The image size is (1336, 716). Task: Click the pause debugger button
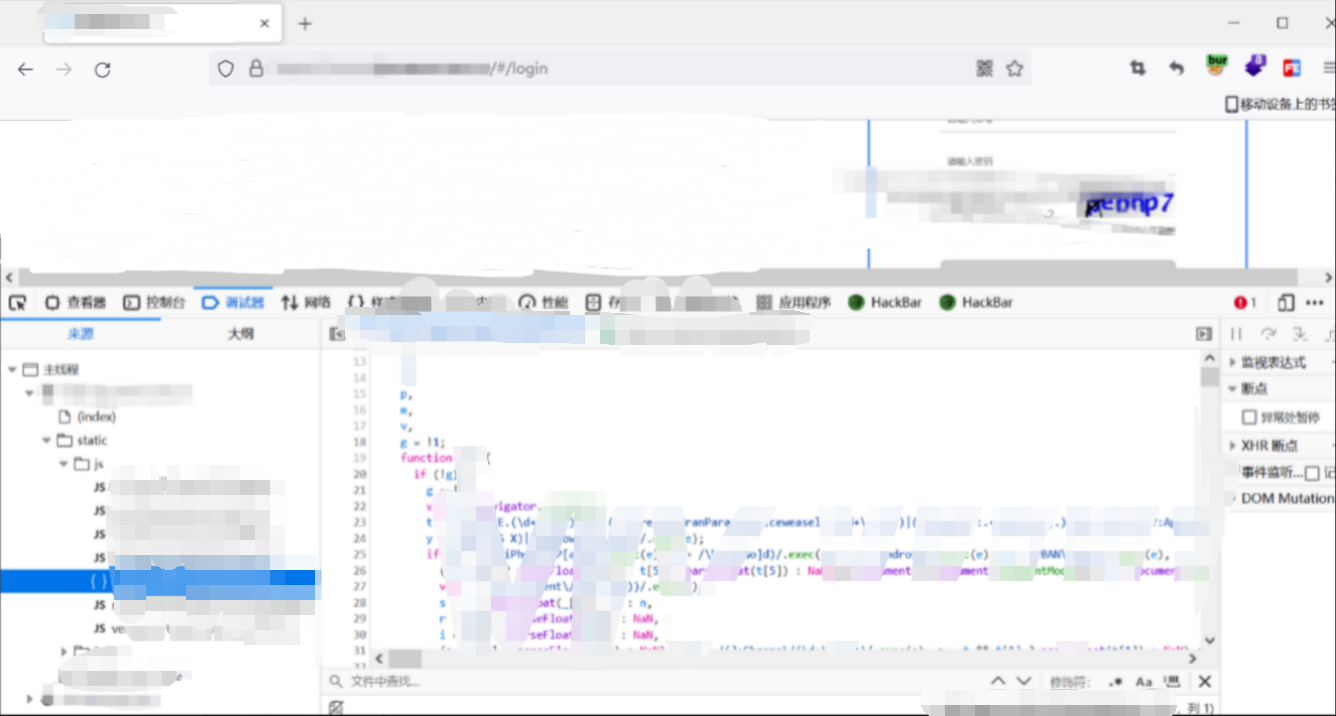(1237, 334)
